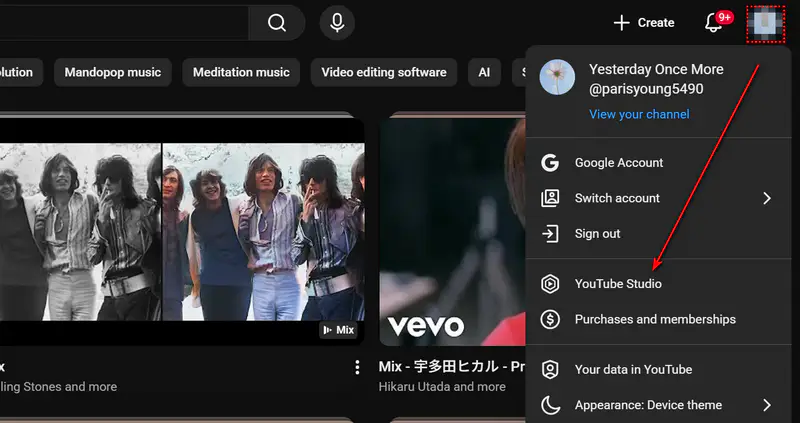This screenshot has height=423, width=800.
Task: Choose the AI filter chip
Action: [x=484, y=72]
